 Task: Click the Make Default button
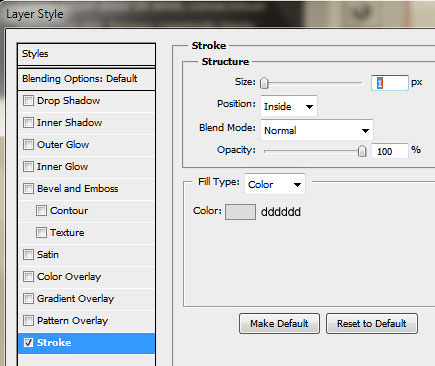coord(279,323)
